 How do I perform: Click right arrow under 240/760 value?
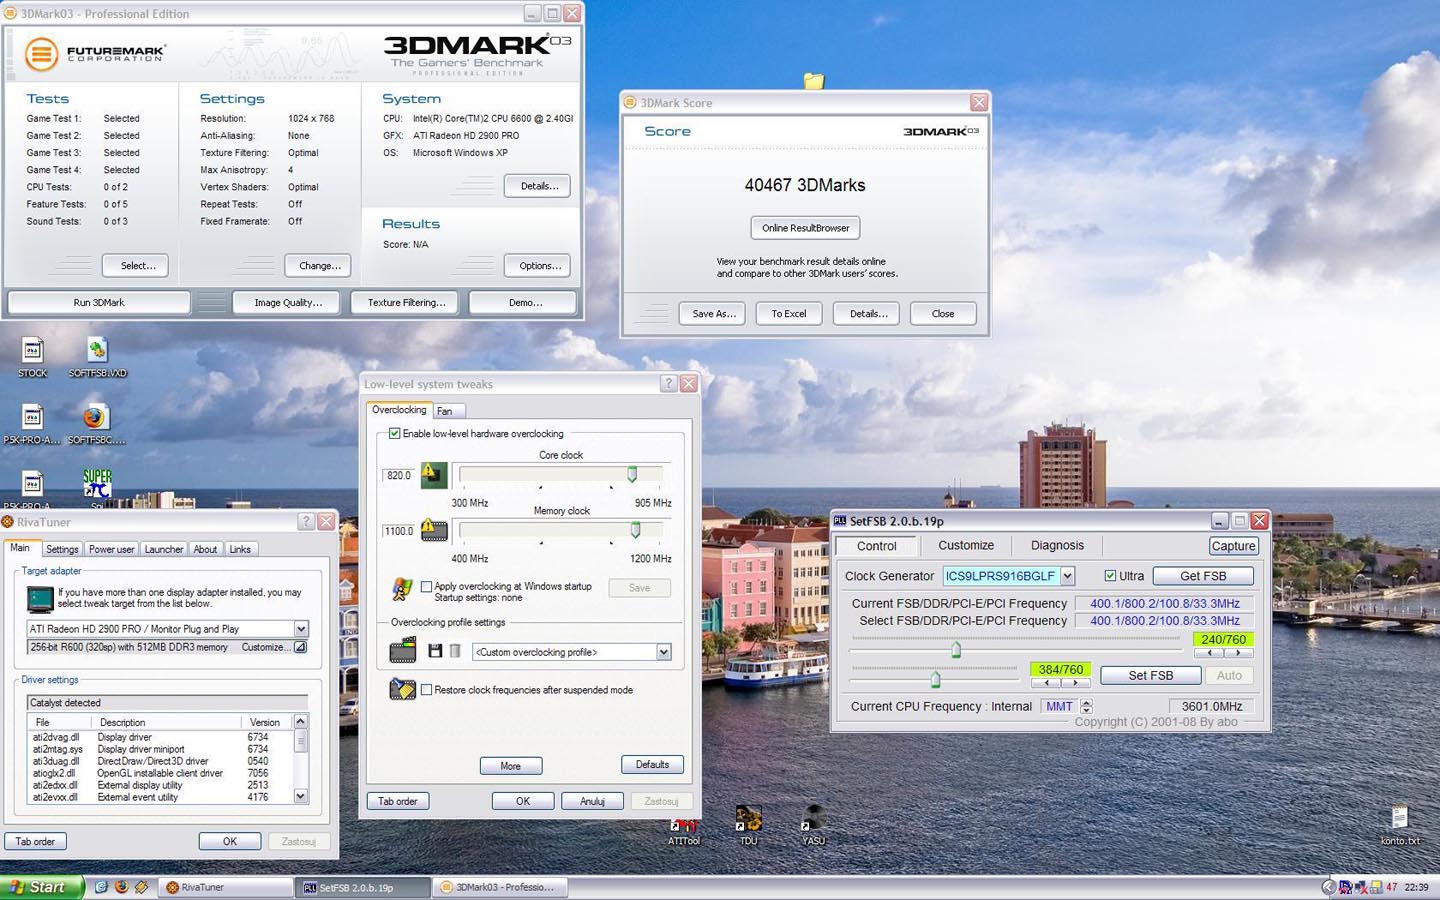1238,653
